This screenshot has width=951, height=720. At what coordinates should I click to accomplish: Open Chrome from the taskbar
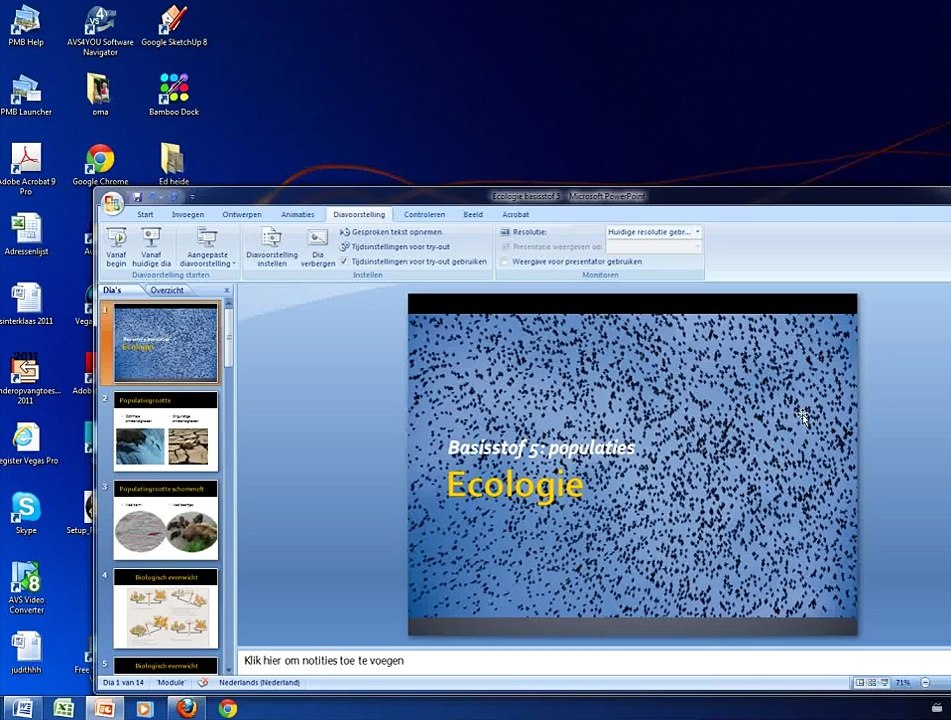click(227, 708)
